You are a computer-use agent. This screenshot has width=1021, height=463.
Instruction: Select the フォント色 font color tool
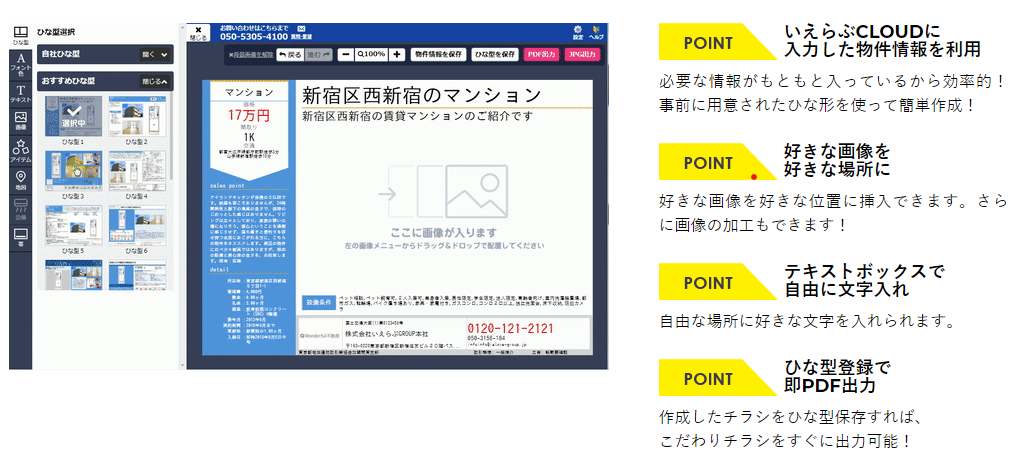tap(20, 65)
